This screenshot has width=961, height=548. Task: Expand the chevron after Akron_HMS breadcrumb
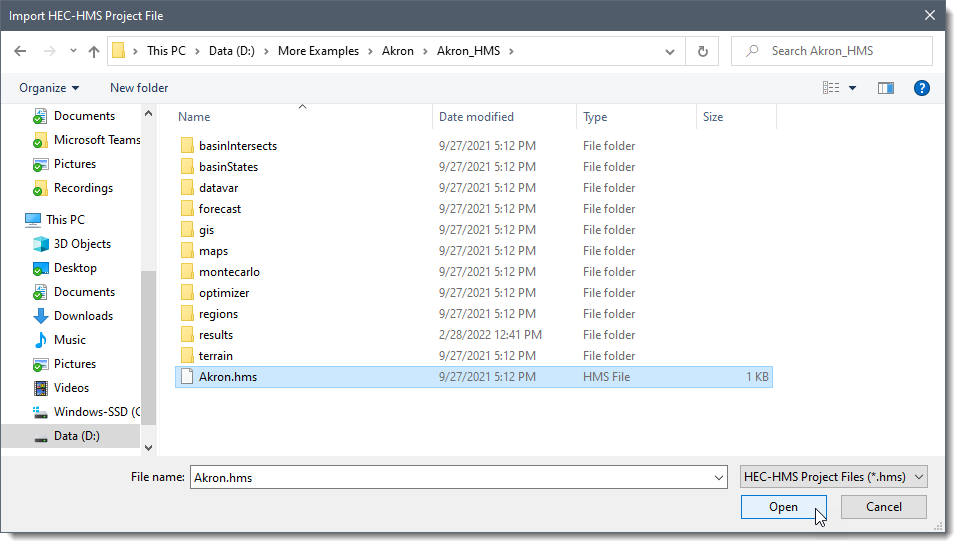tap(511, 51)
